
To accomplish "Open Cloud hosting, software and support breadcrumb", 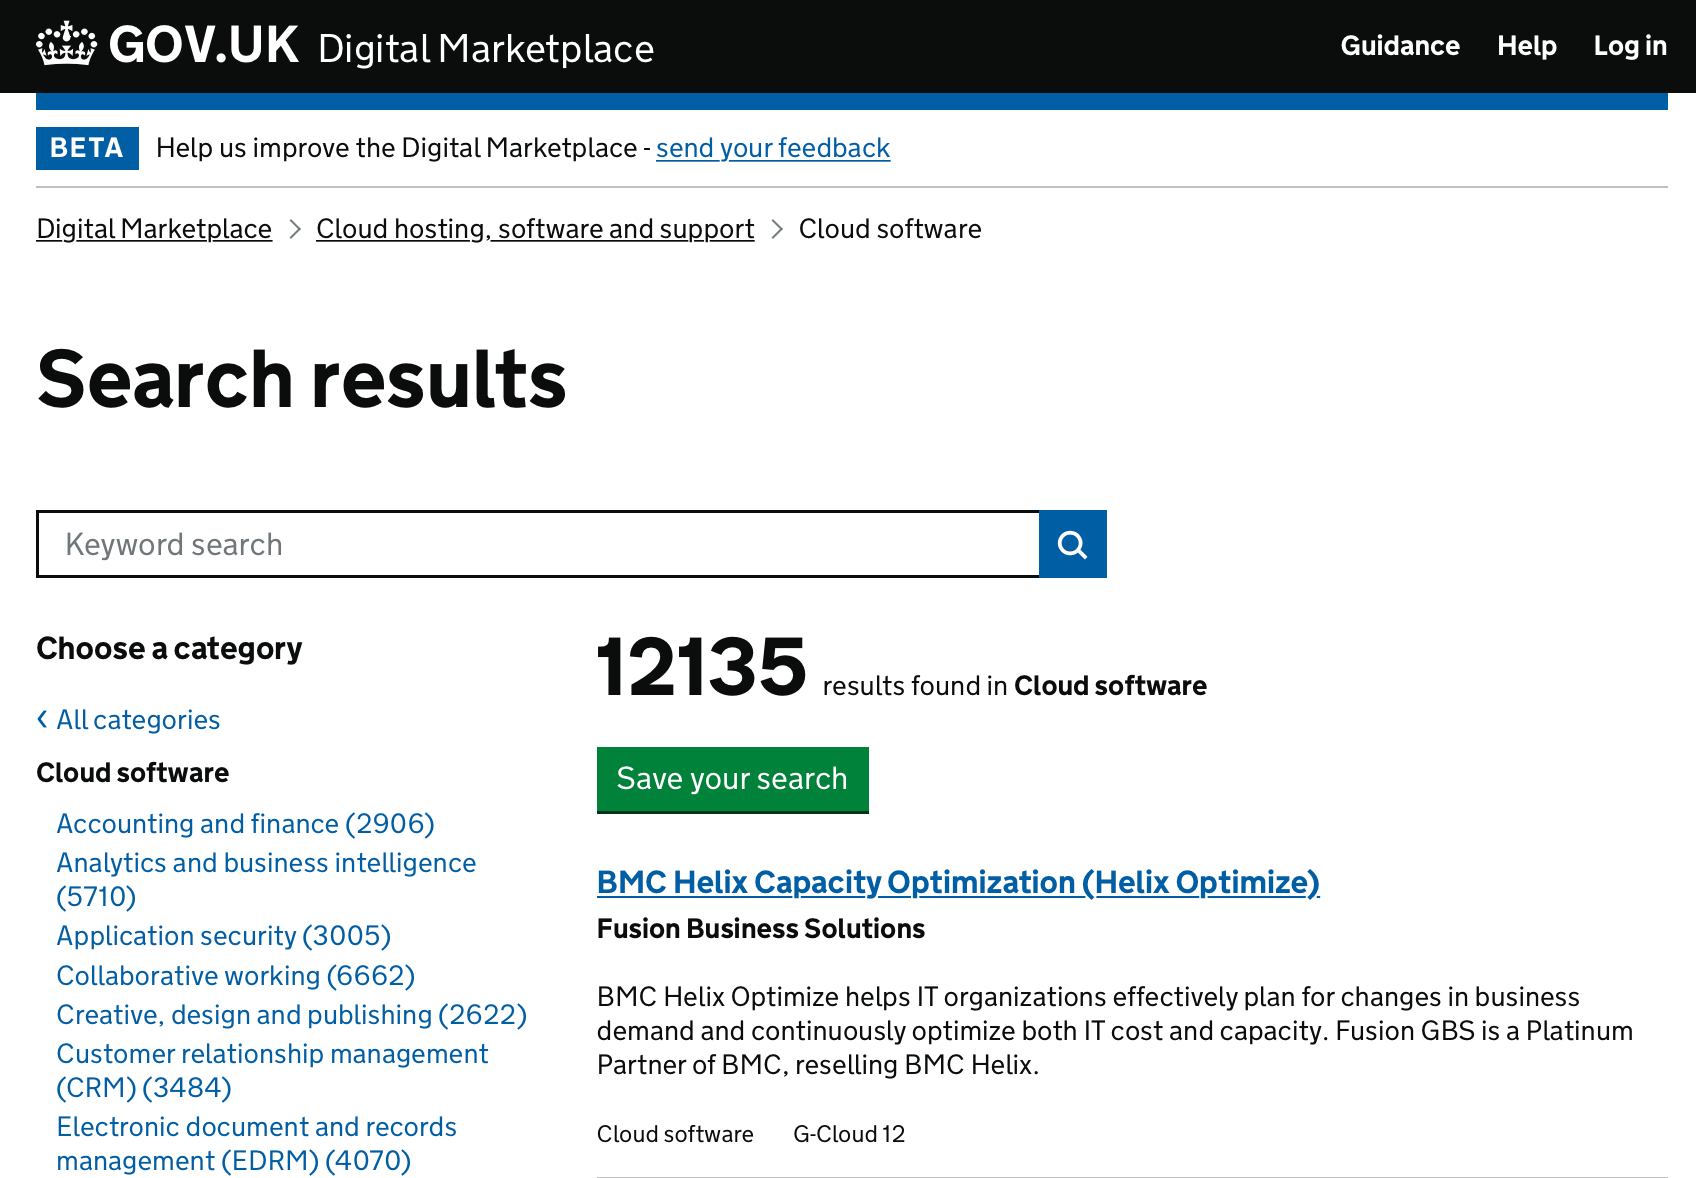I will 535,229.
